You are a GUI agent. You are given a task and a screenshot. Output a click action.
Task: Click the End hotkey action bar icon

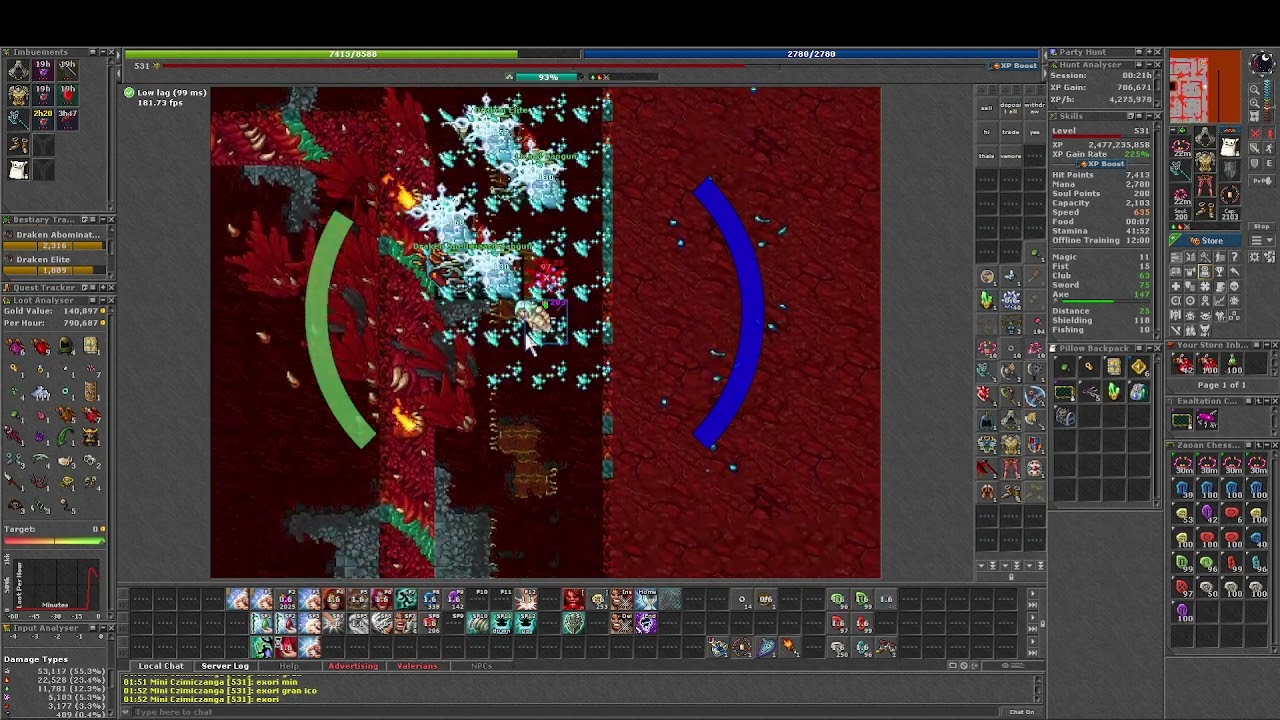tap(646, 623)
